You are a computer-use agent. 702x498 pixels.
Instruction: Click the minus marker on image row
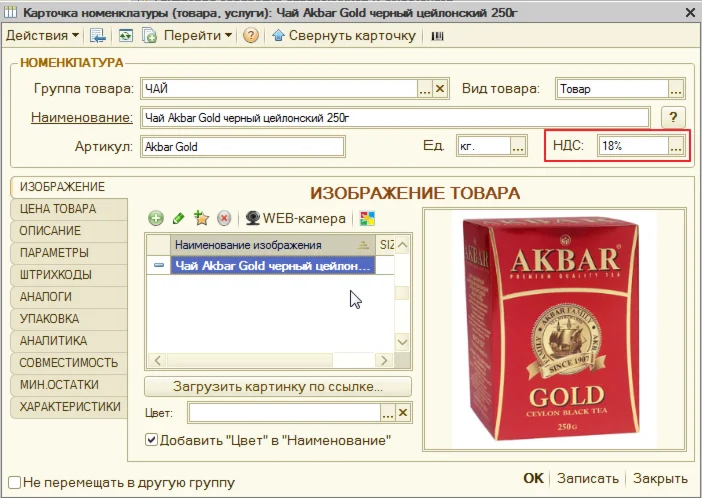(158, 266)
